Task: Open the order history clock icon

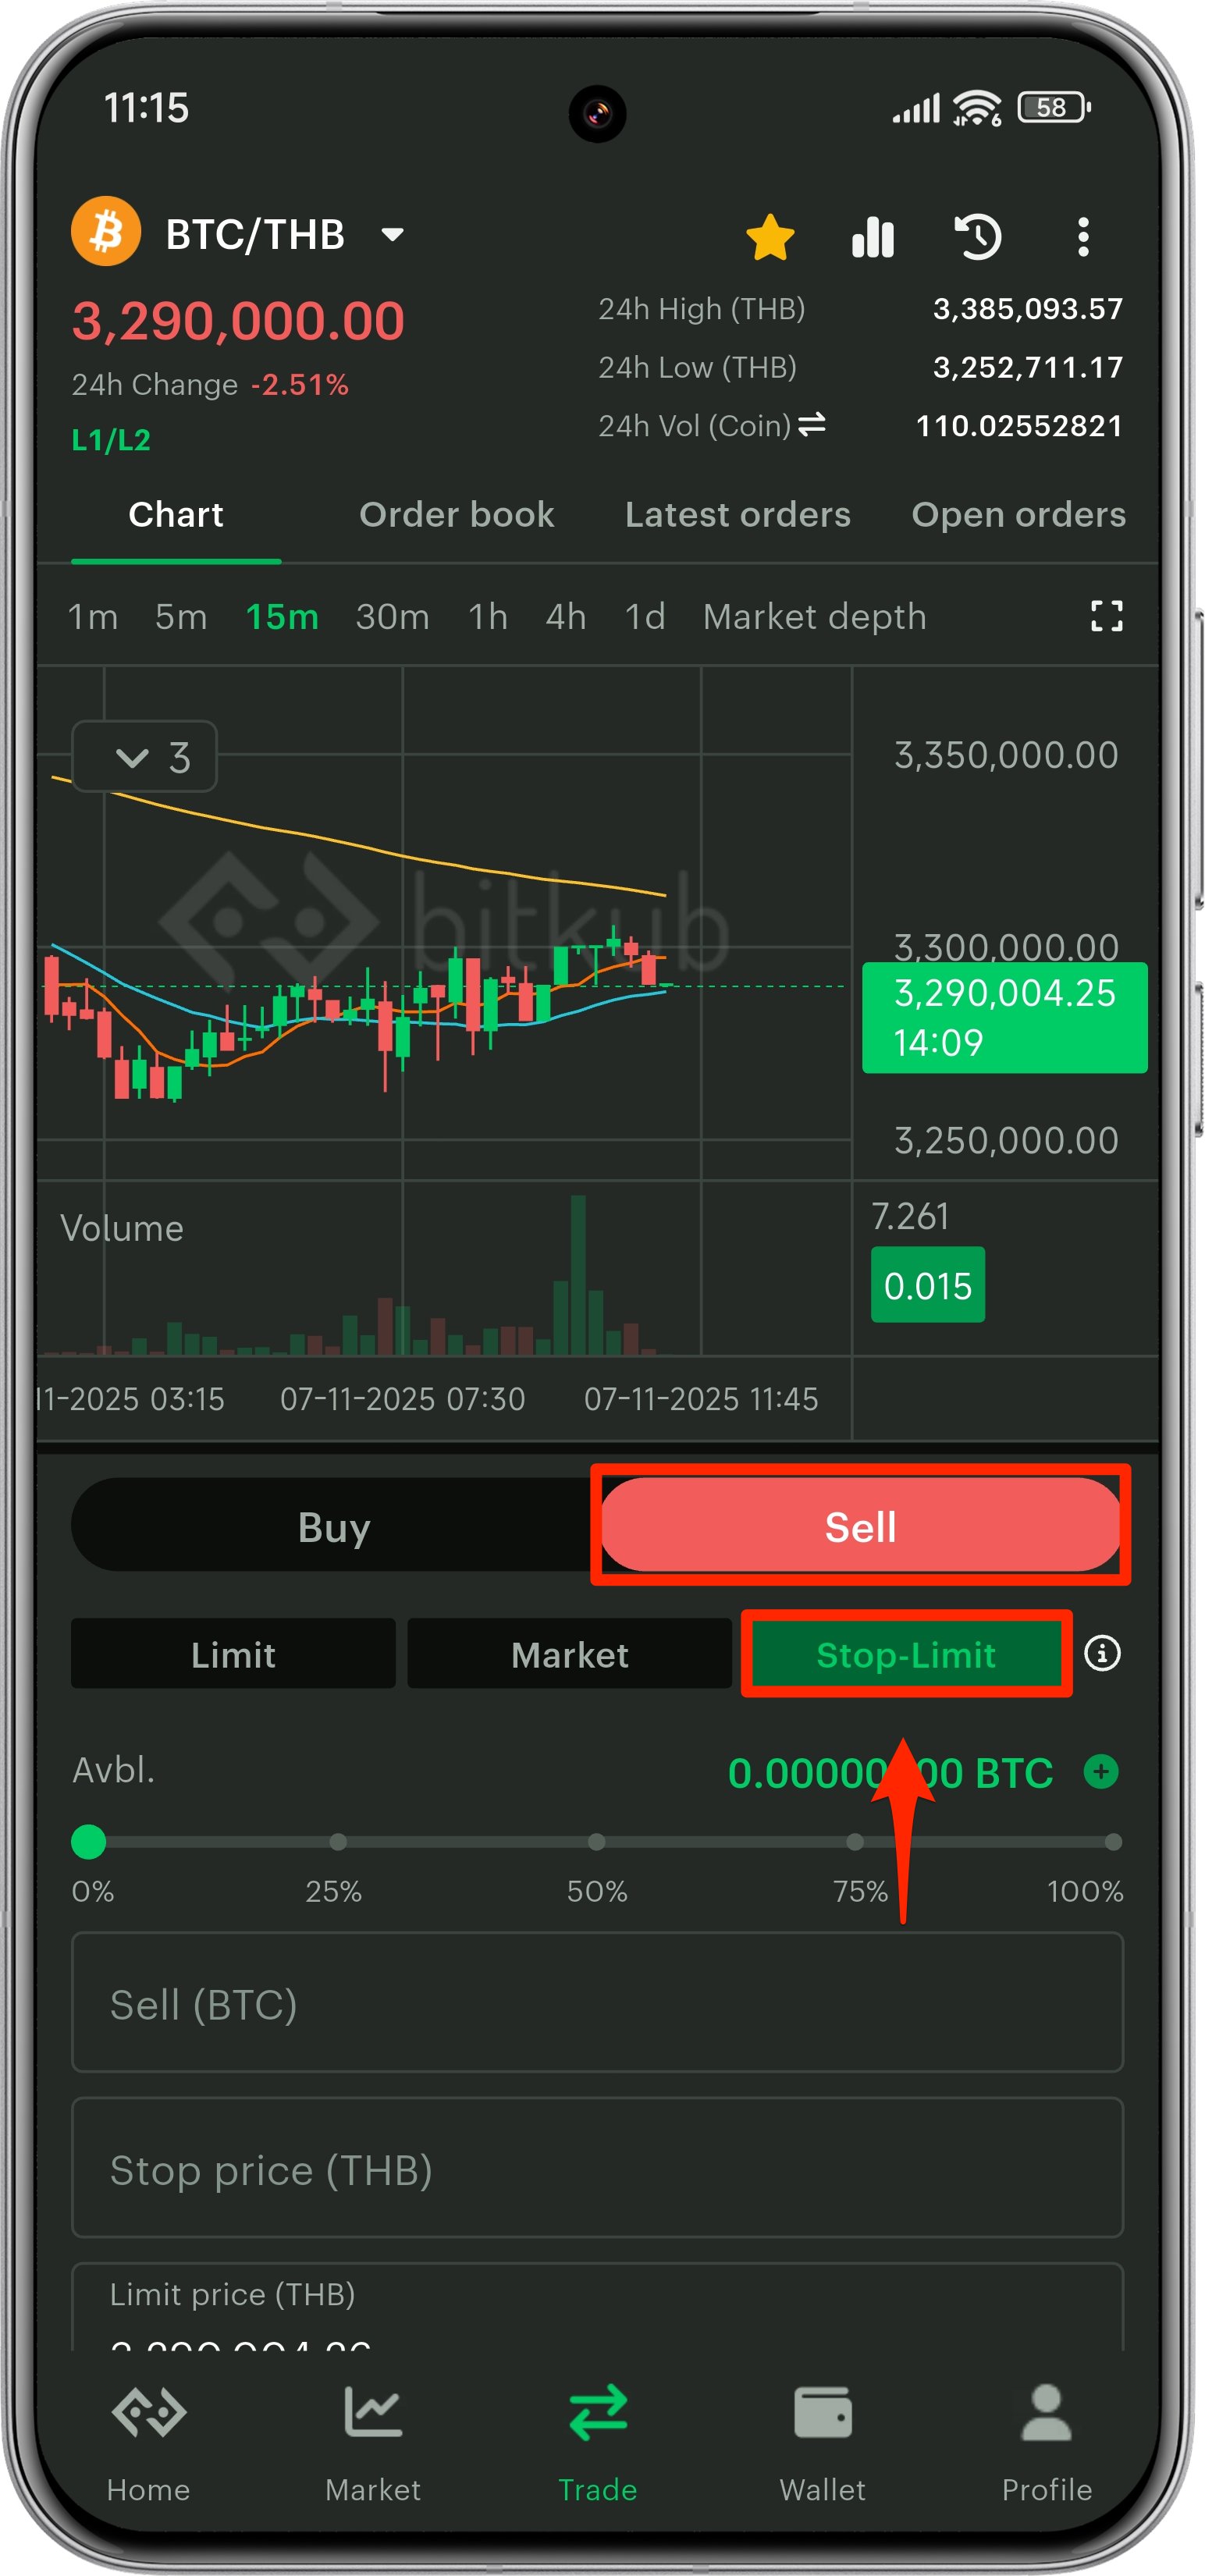Action: pos(977,237)
